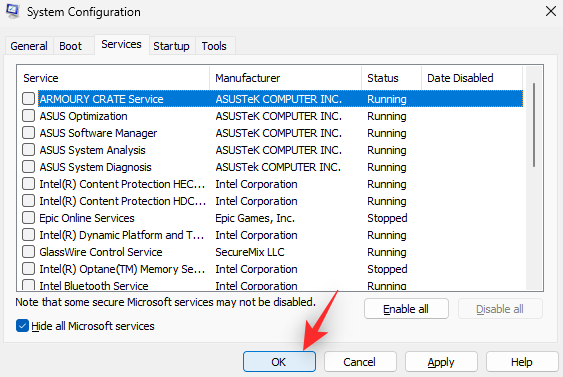Click the note about secure Microsoft services

tap(166, 302)
